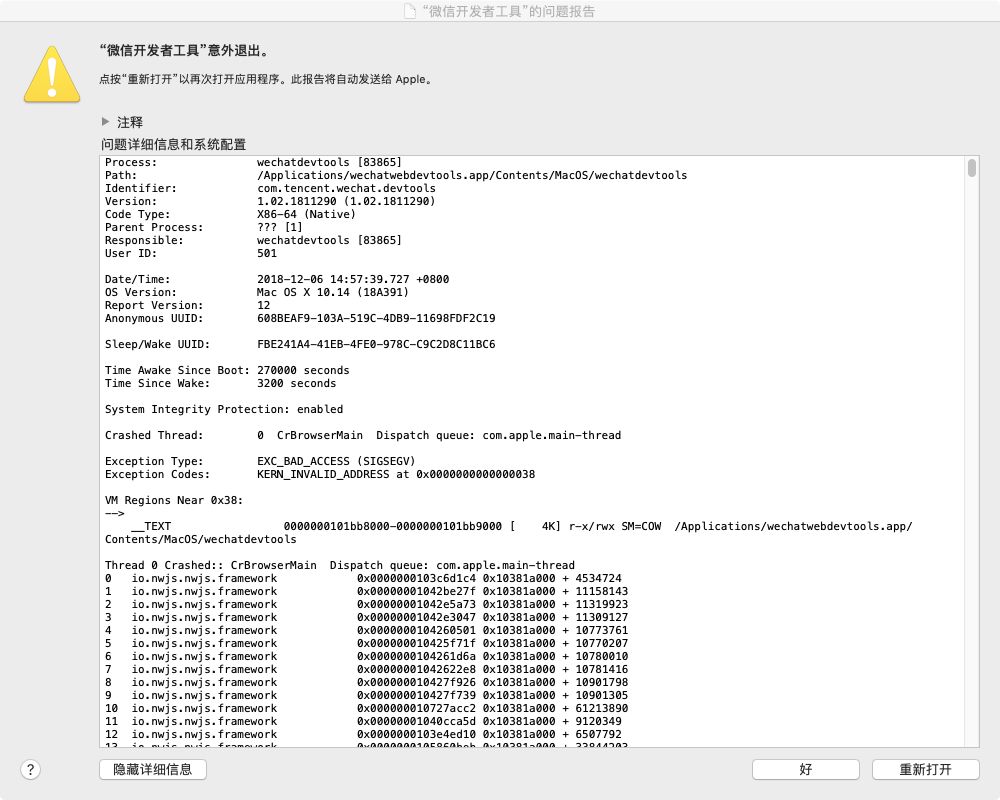The width and height of the screenshot is (1000, 800).
Task: Click stack frame 11 with offset 9120349
Action: point(363,721)
